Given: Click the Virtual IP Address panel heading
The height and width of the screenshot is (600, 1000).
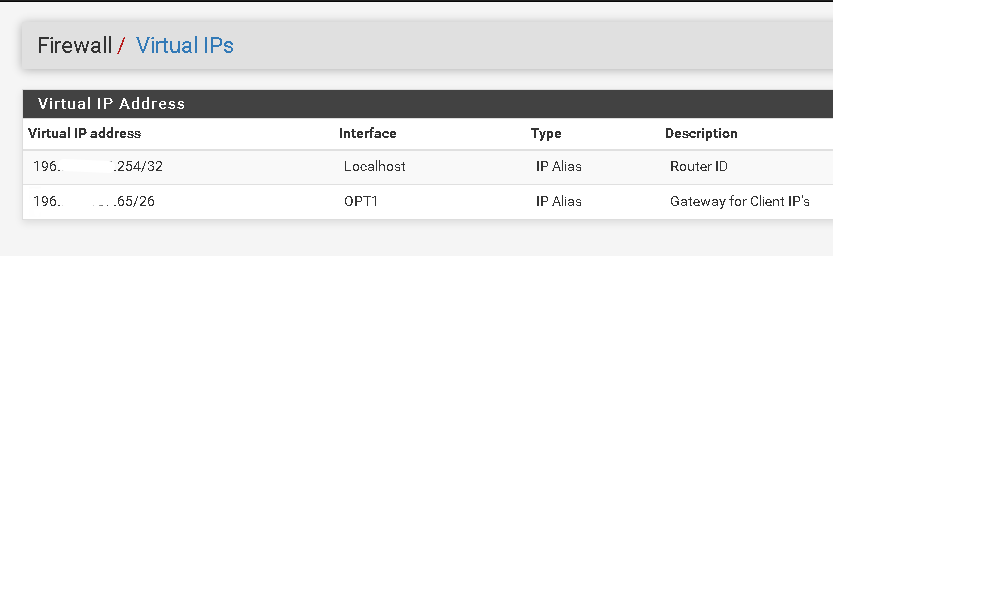Looking at the screenshot, I should point(111,103).
